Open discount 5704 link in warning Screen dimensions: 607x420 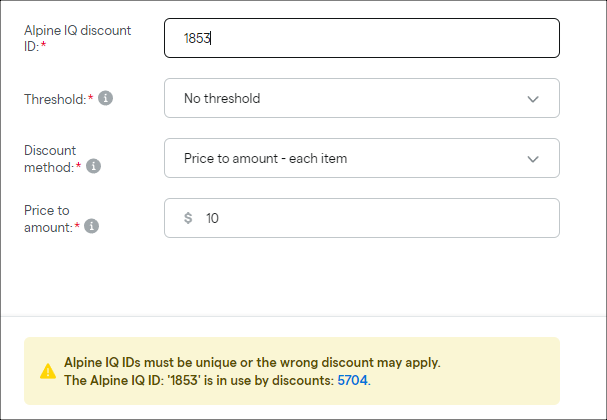tap(352, 380)
